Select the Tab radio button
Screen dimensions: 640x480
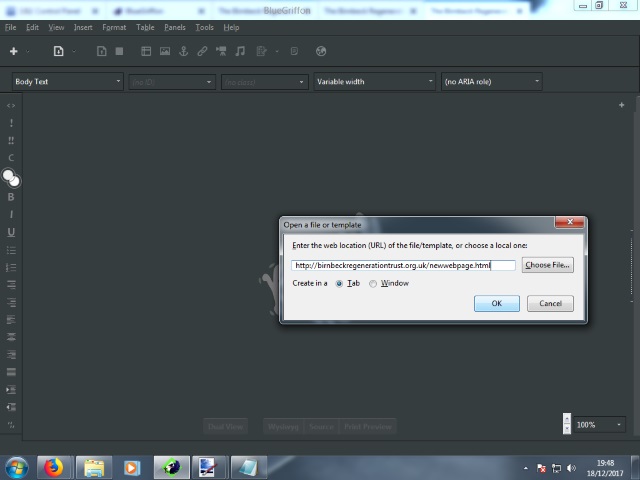[x=340, y=284]
